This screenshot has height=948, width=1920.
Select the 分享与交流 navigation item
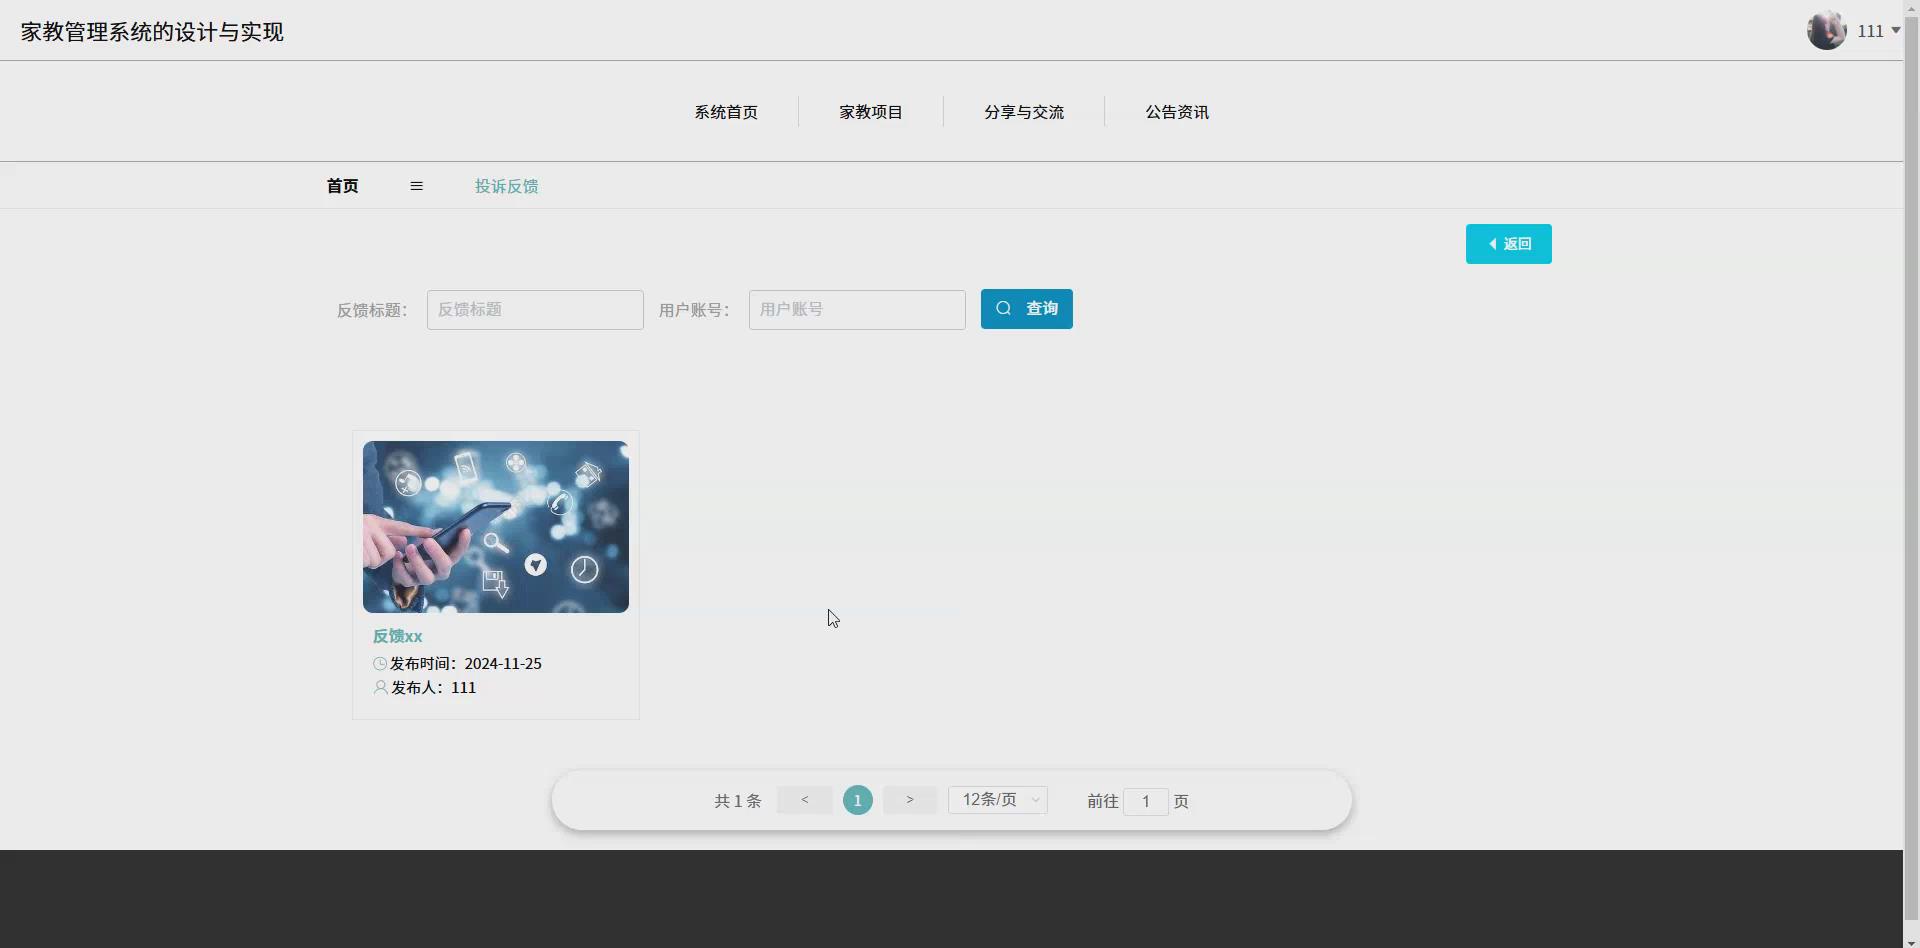[x=1024, y=111]
